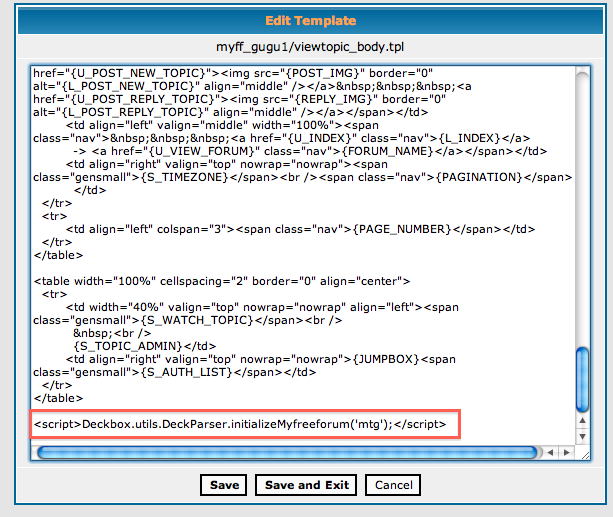Image resolution: width=613 pixels, height=517 pixels.
Task: Click the td width="40%" line
Action: point(262,307)
